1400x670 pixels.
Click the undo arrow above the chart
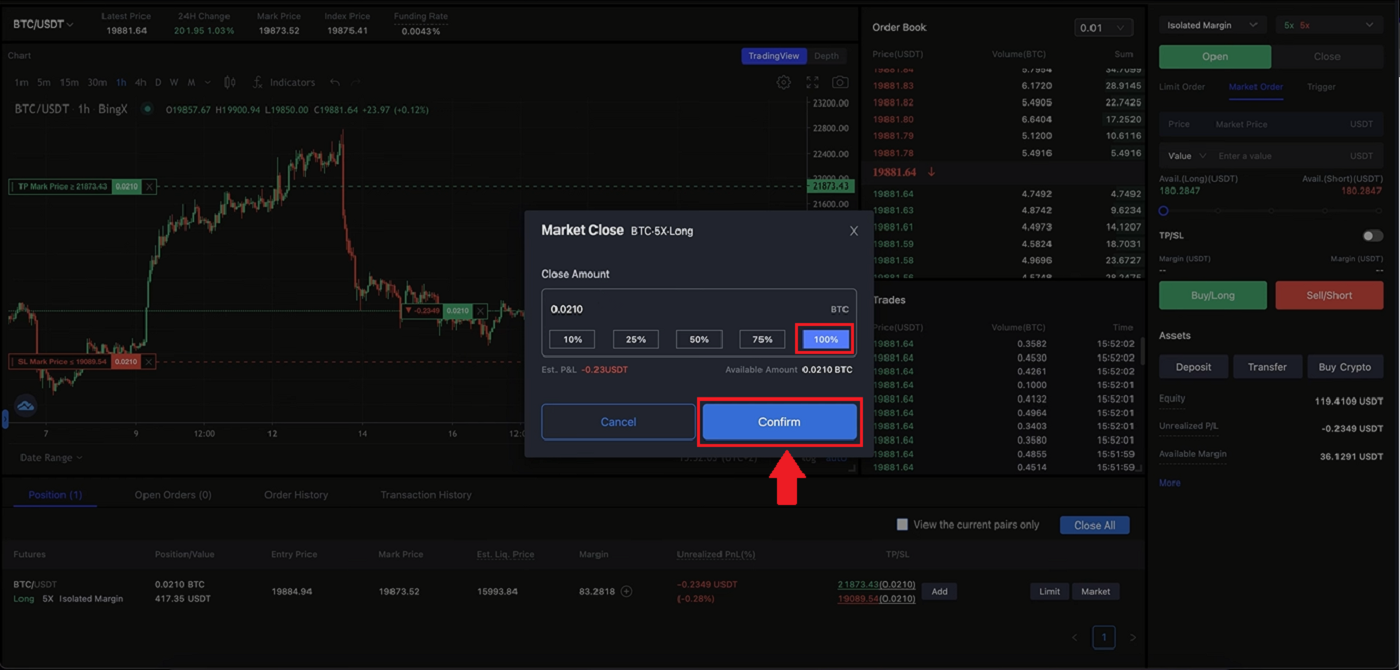point(335,82)
